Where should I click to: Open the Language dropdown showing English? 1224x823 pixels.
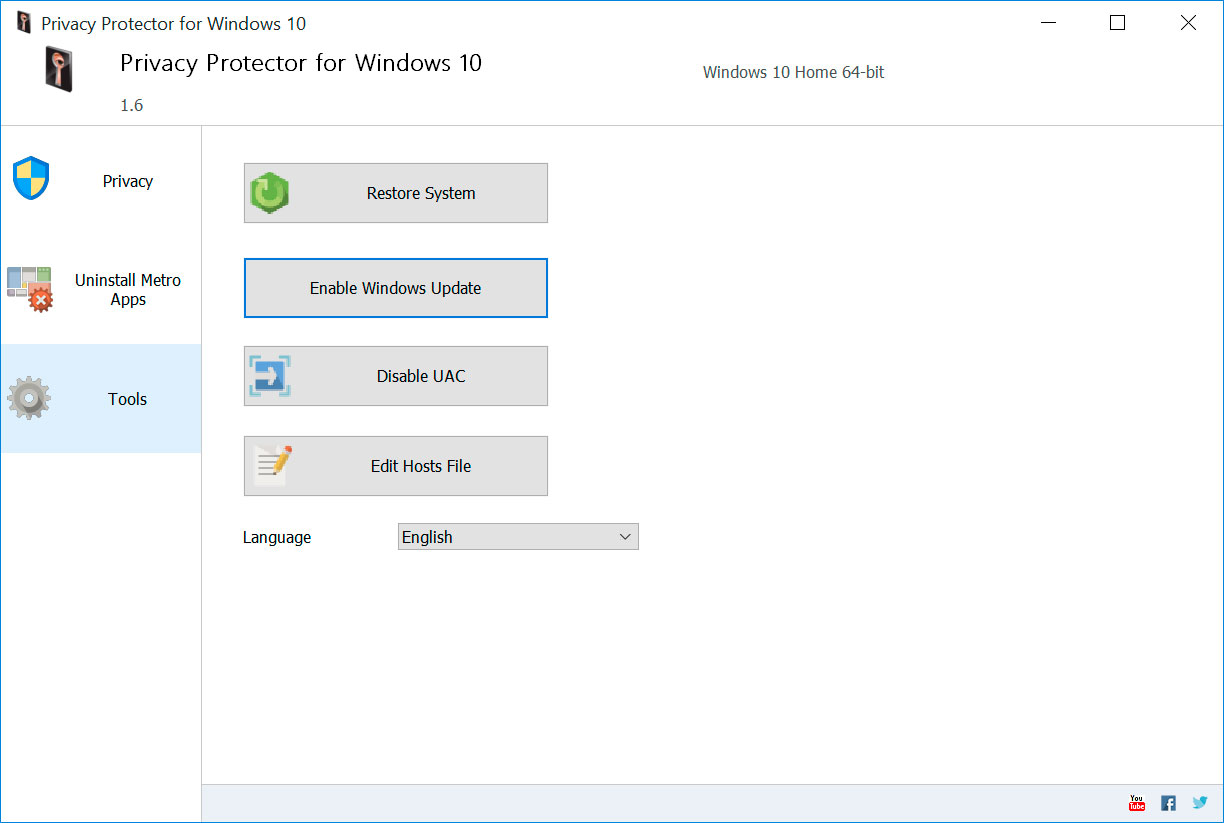tap(518, 537)
